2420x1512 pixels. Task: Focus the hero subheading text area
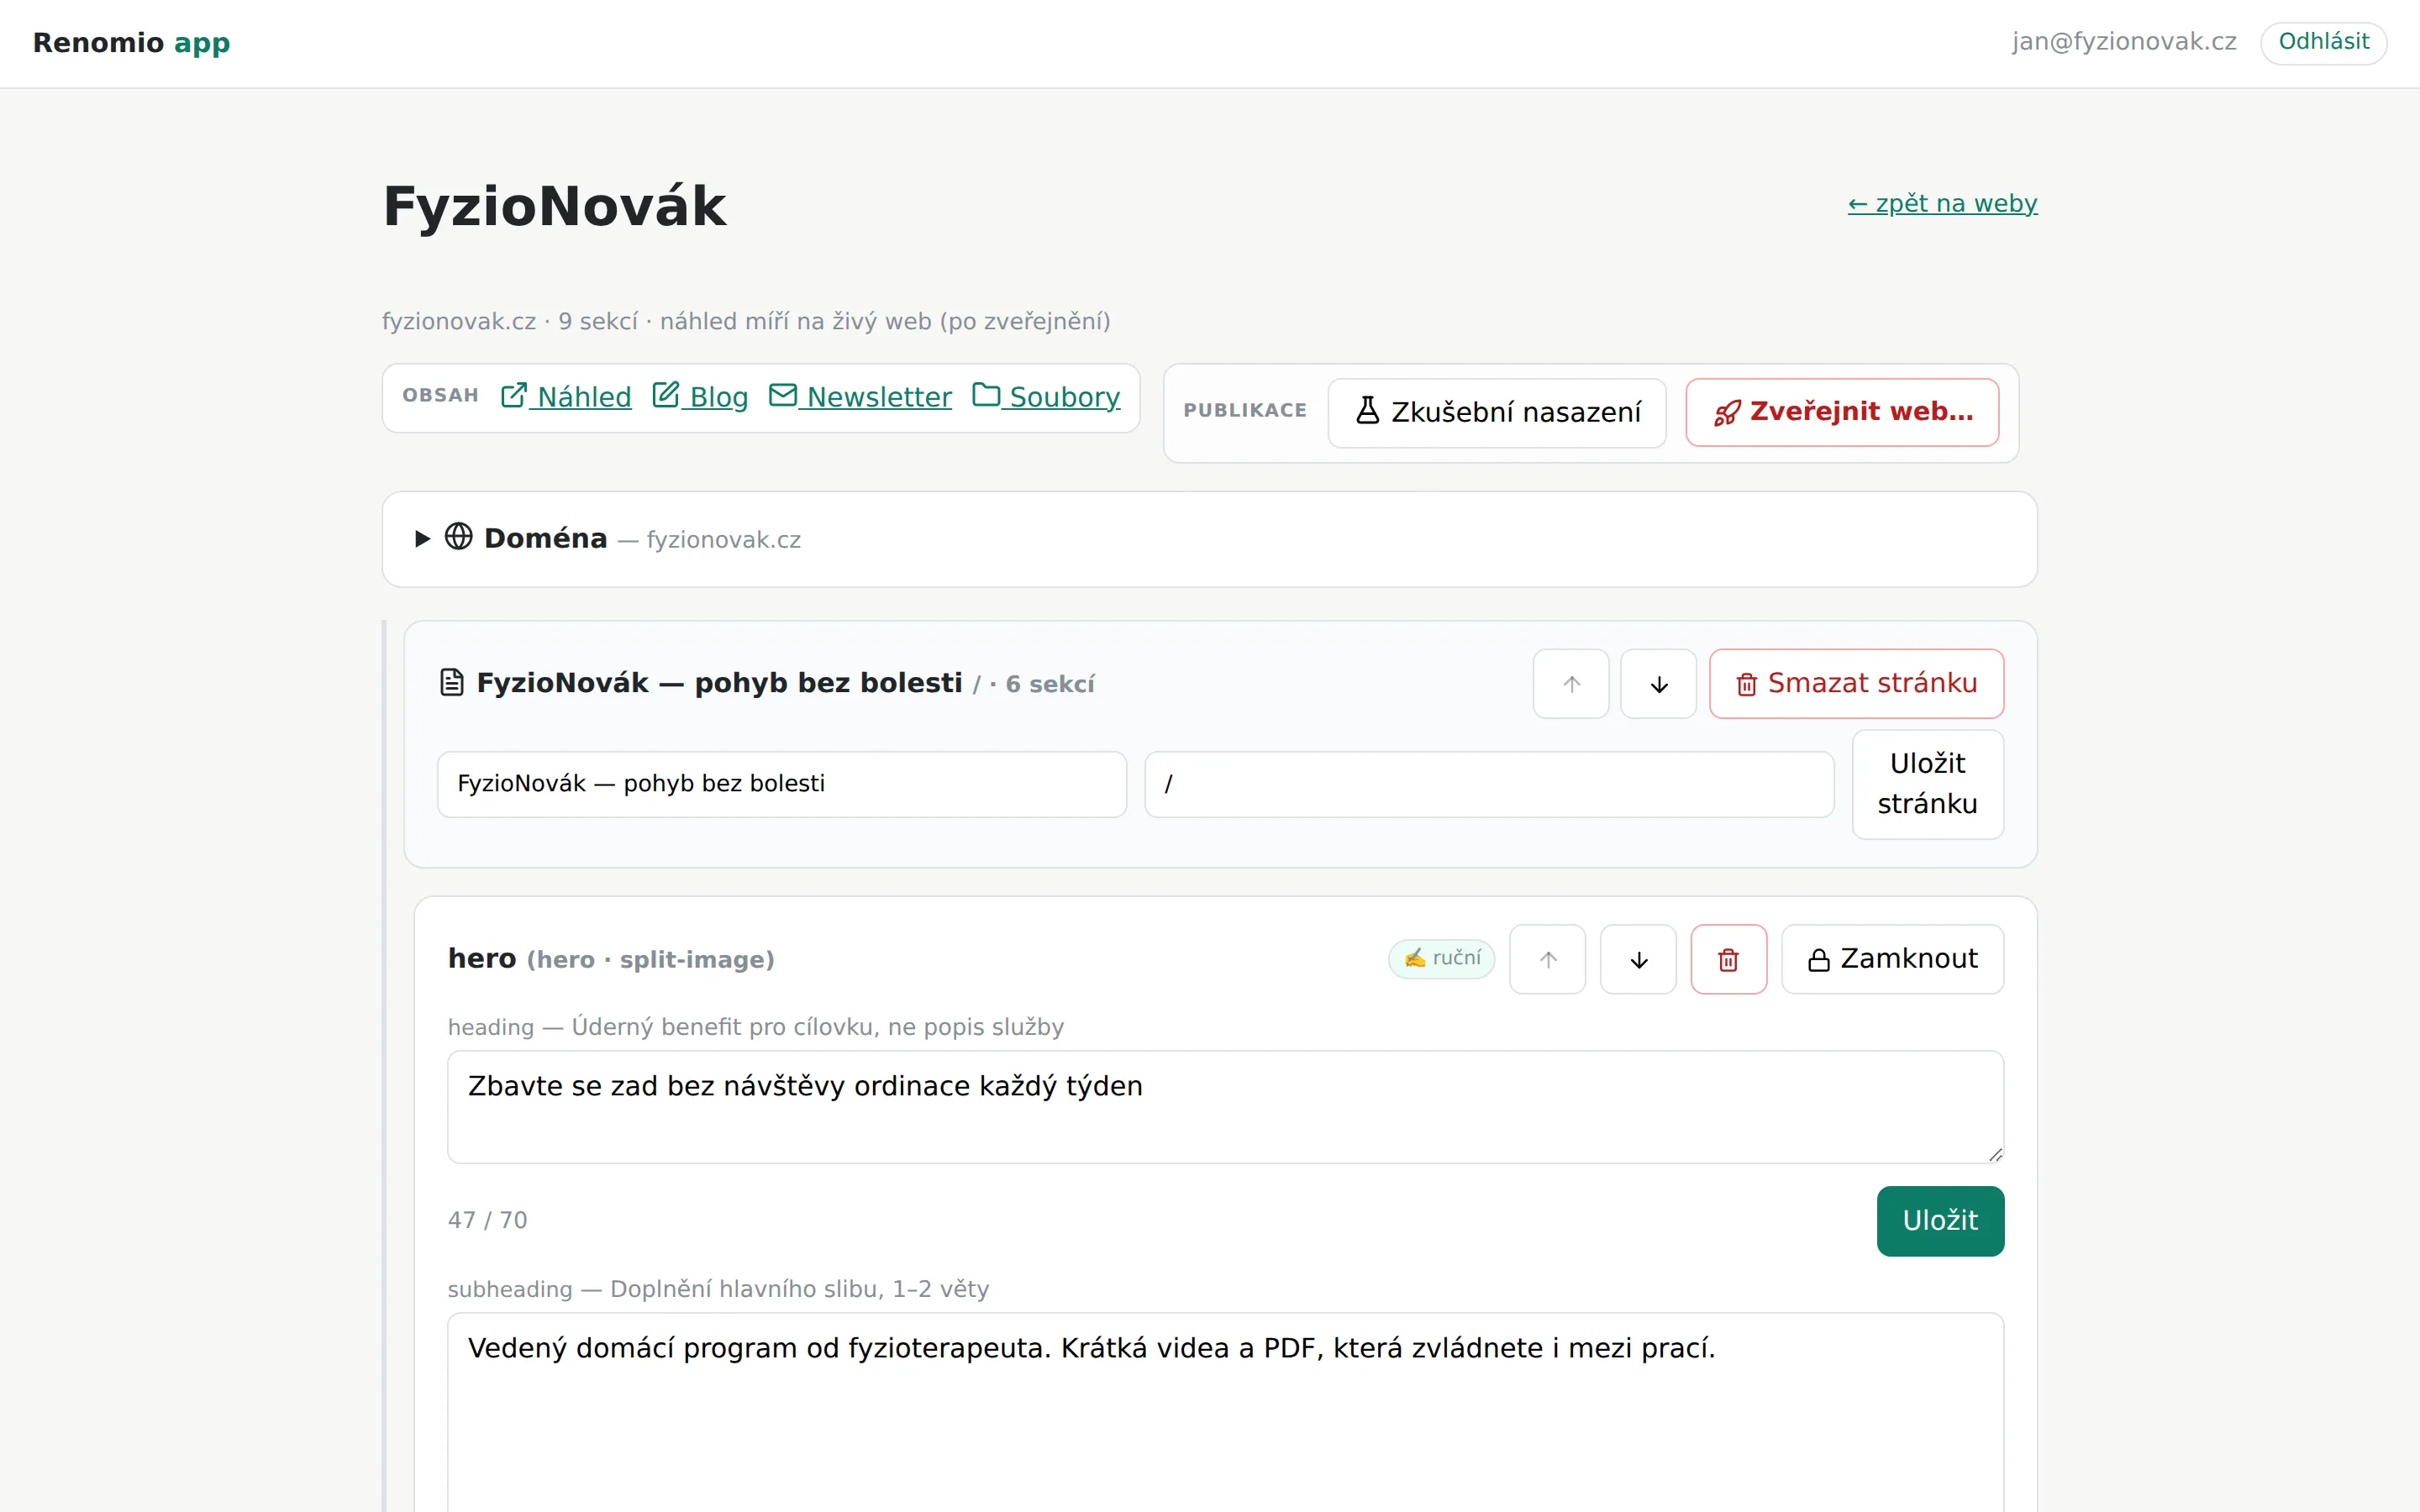click(x=1225, y=1412)
